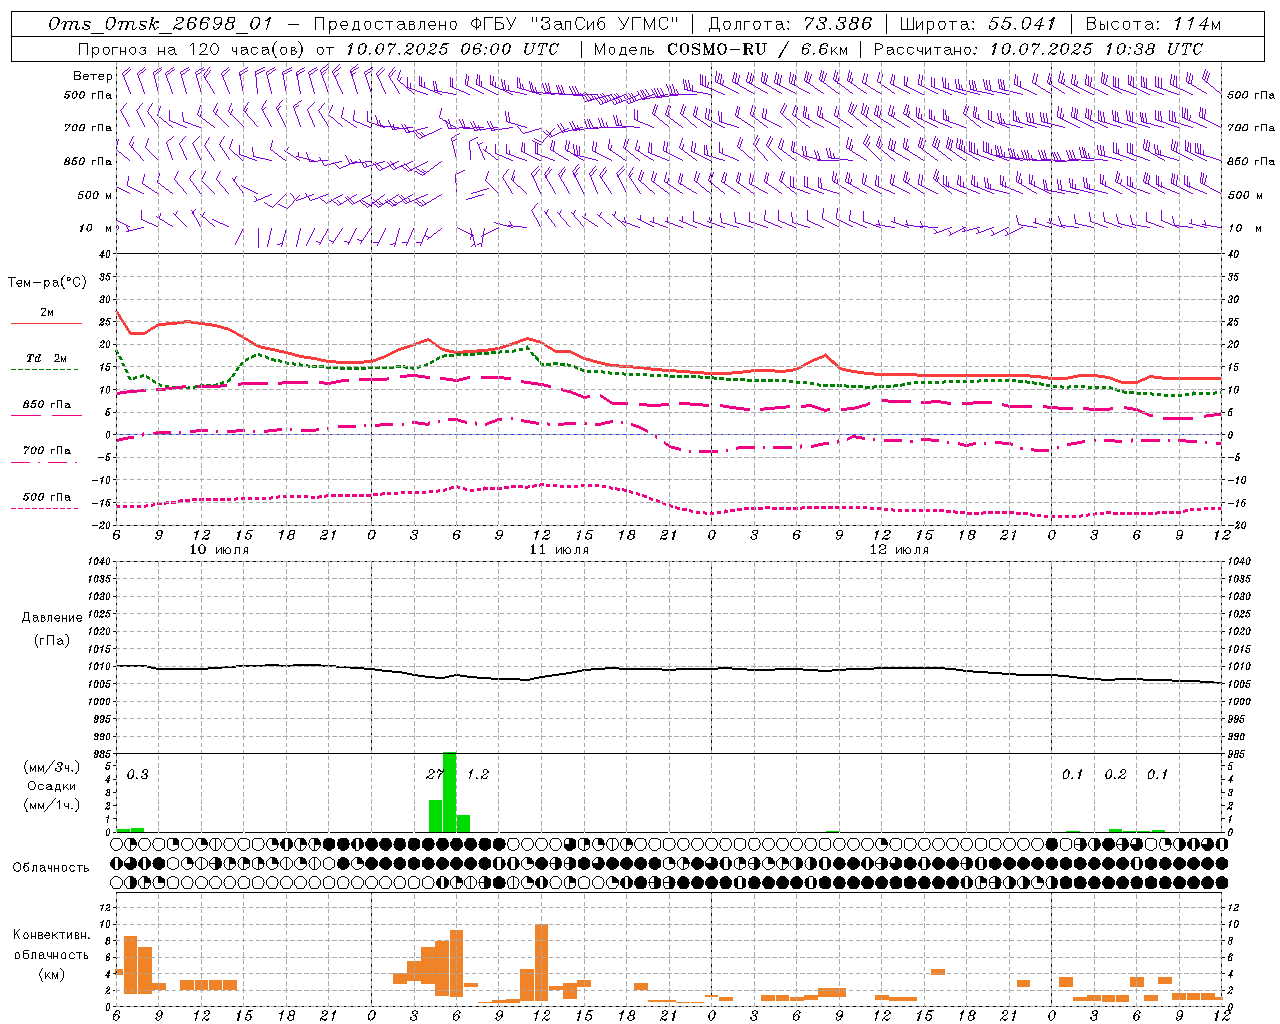The width and height of the screenshot is (1280, 1024).
Task: Click the Модель COSMO-RU / 6.6км label
Action: [721, 49]
